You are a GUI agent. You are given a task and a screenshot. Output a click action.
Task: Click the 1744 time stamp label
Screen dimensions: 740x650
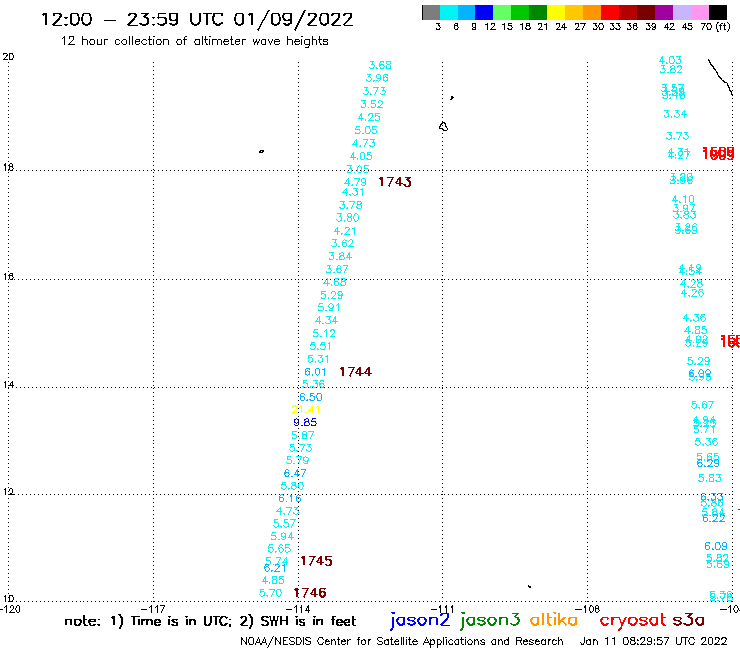[x=356, y=372]
